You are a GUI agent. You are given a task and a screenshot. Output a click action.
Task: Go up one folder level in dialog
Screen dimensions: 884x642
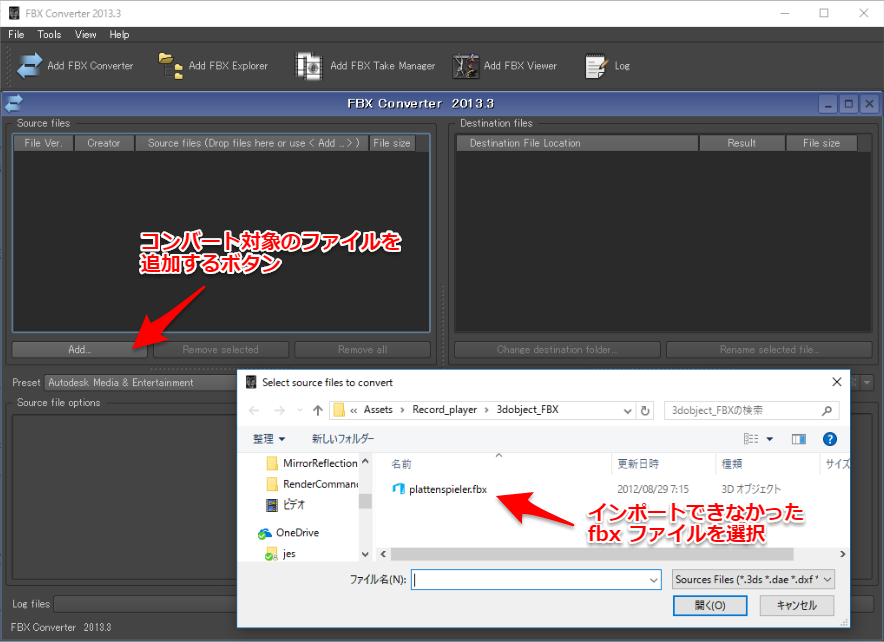(x=317, y=410)
